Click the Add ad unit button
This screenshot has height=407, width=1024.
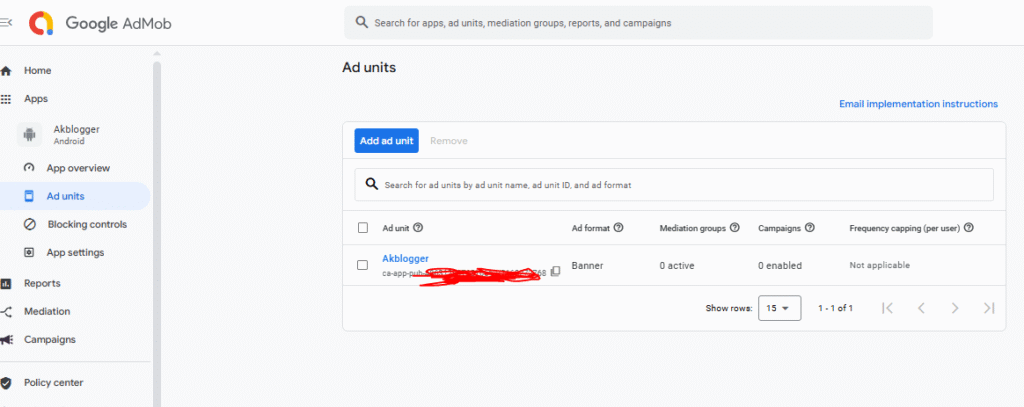pyautogui.click(x=387, y=140)
